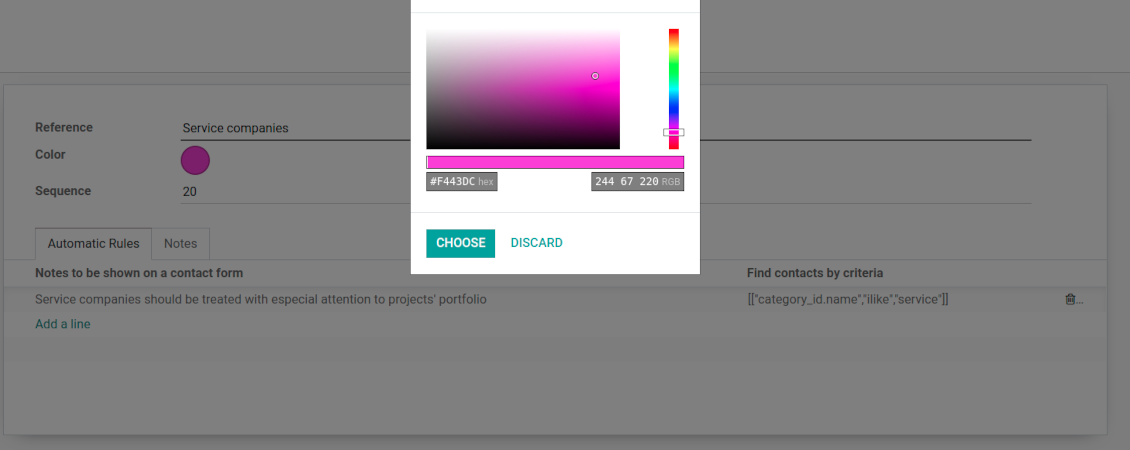Click the Color label
Image resolution: width=1130 pixels, height=450 pixels.
[50, 154]
